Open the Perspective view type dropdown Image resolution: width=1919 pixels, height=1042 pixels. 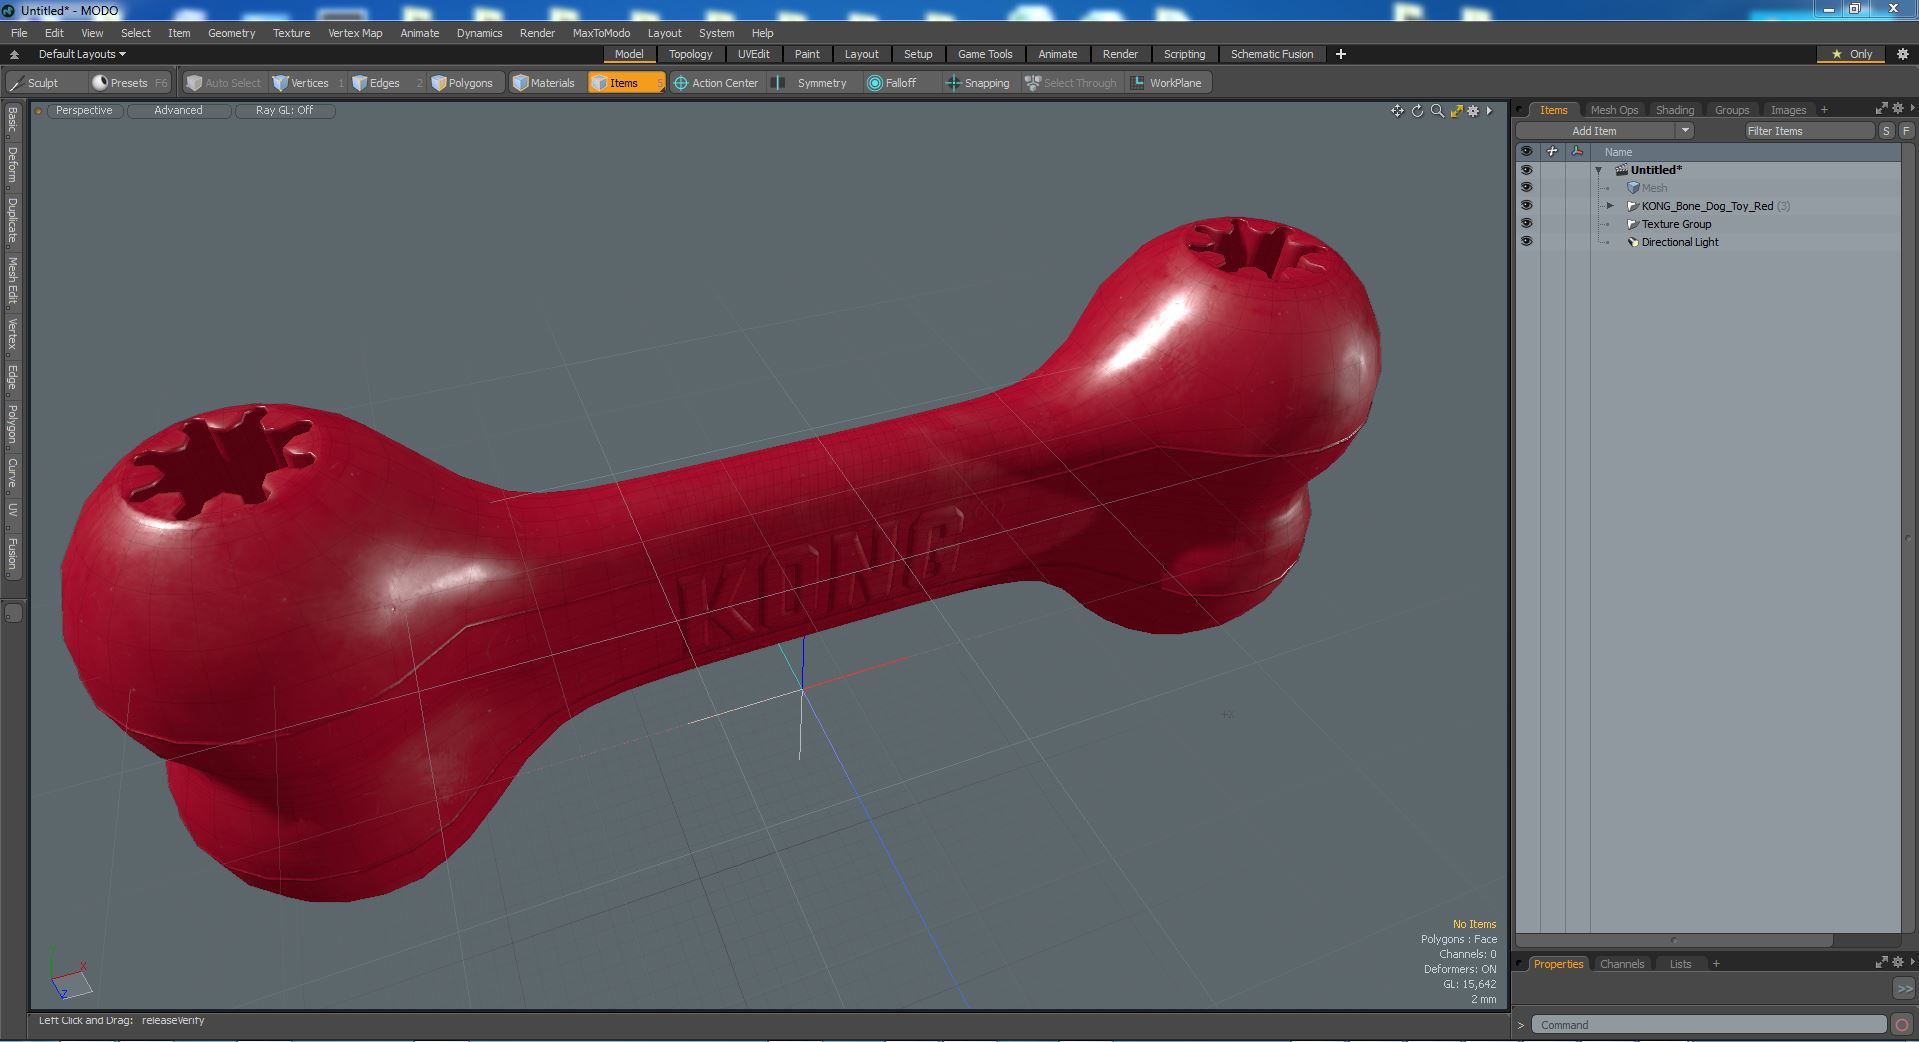(84, 111)
